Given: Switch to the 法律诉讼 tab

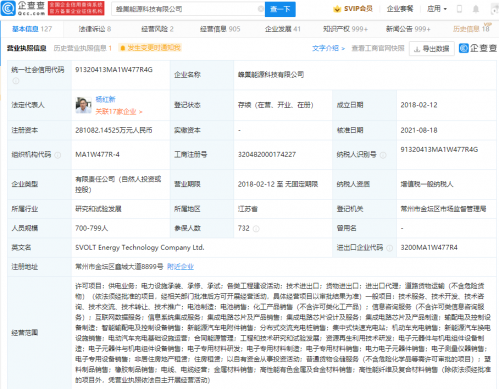Looking at the screenshot, I should [x=95, y=29].
